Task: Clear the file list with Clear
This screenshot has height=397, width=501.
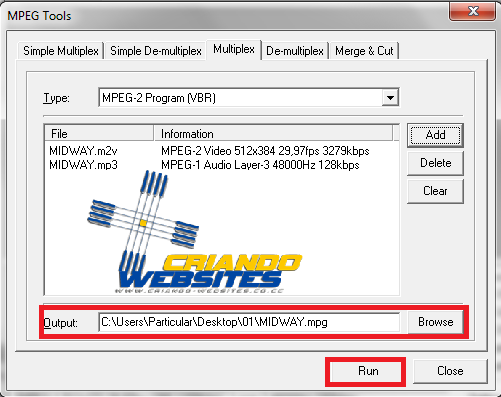Action: click(435, 191)
